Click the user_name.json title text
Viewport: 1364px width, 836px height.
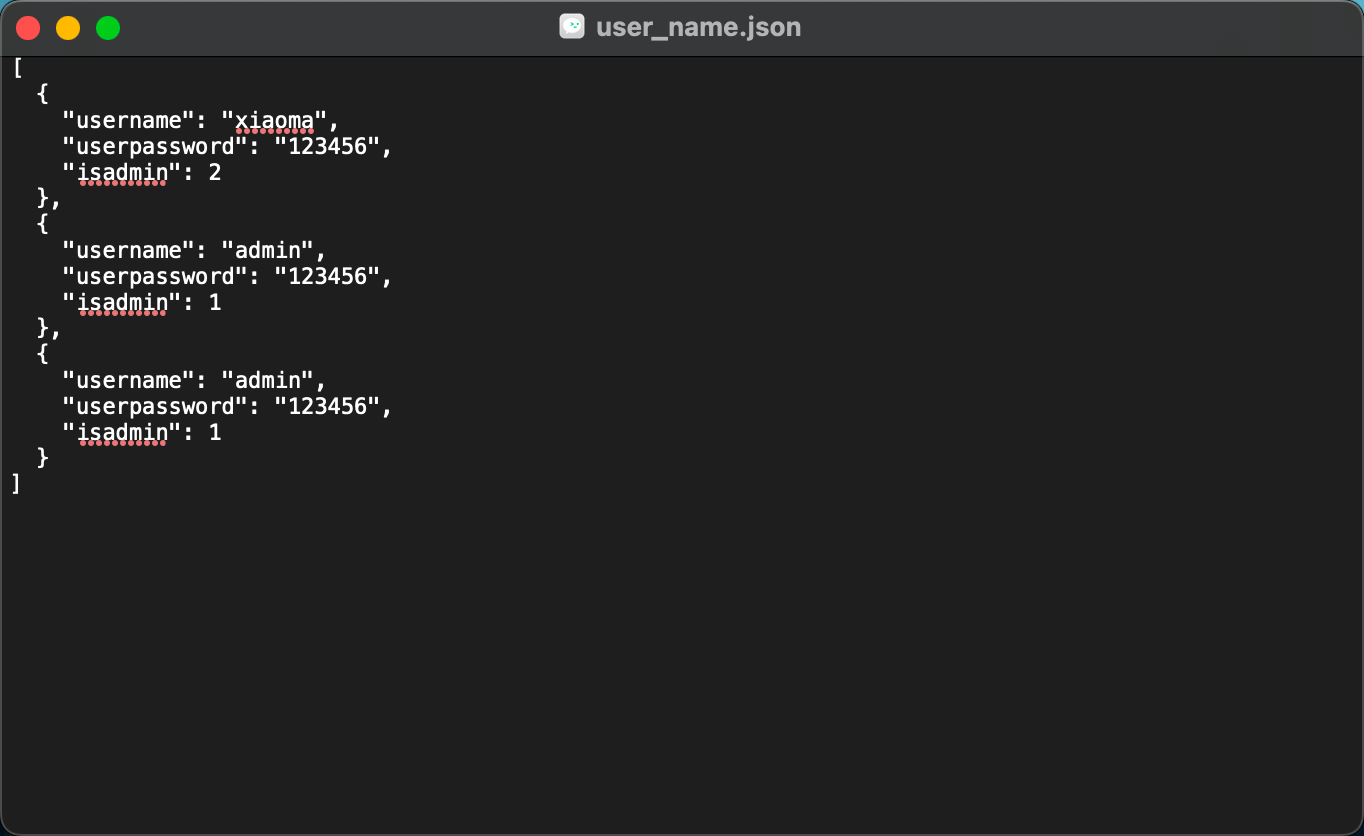click(x=698, y=27)
